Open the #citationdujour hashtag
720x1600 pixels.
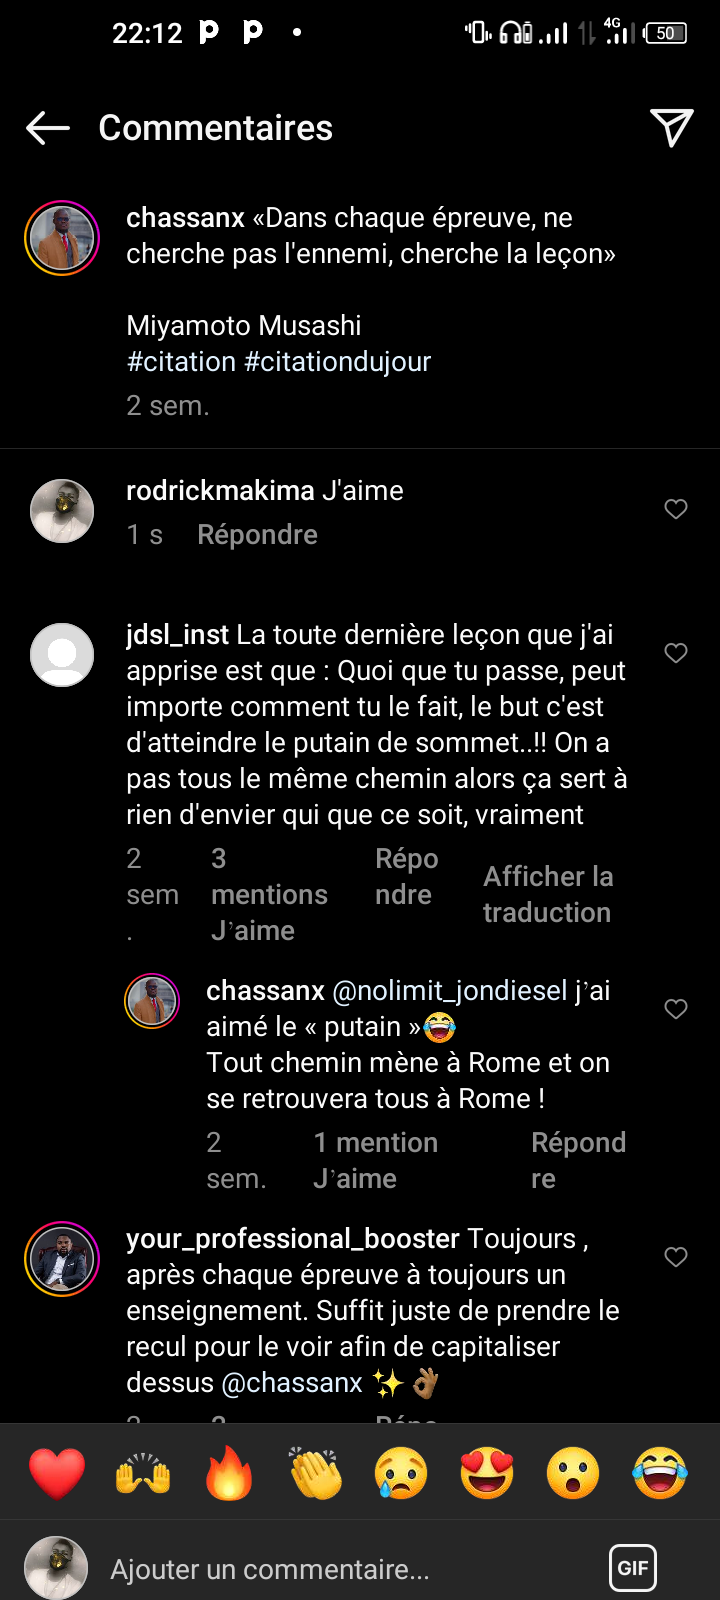click(337, 362)
